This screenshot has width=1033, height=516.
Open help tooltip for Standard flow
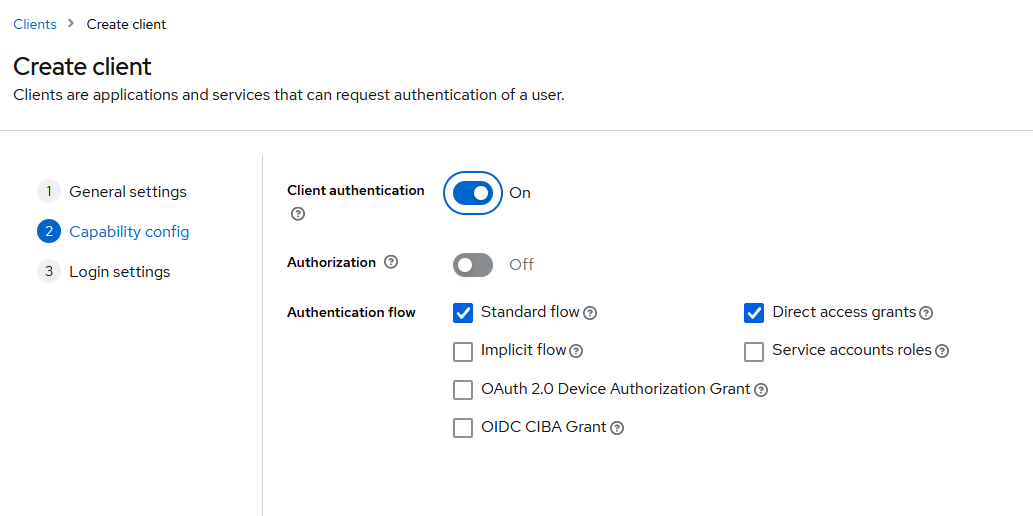tap(590, 313)
